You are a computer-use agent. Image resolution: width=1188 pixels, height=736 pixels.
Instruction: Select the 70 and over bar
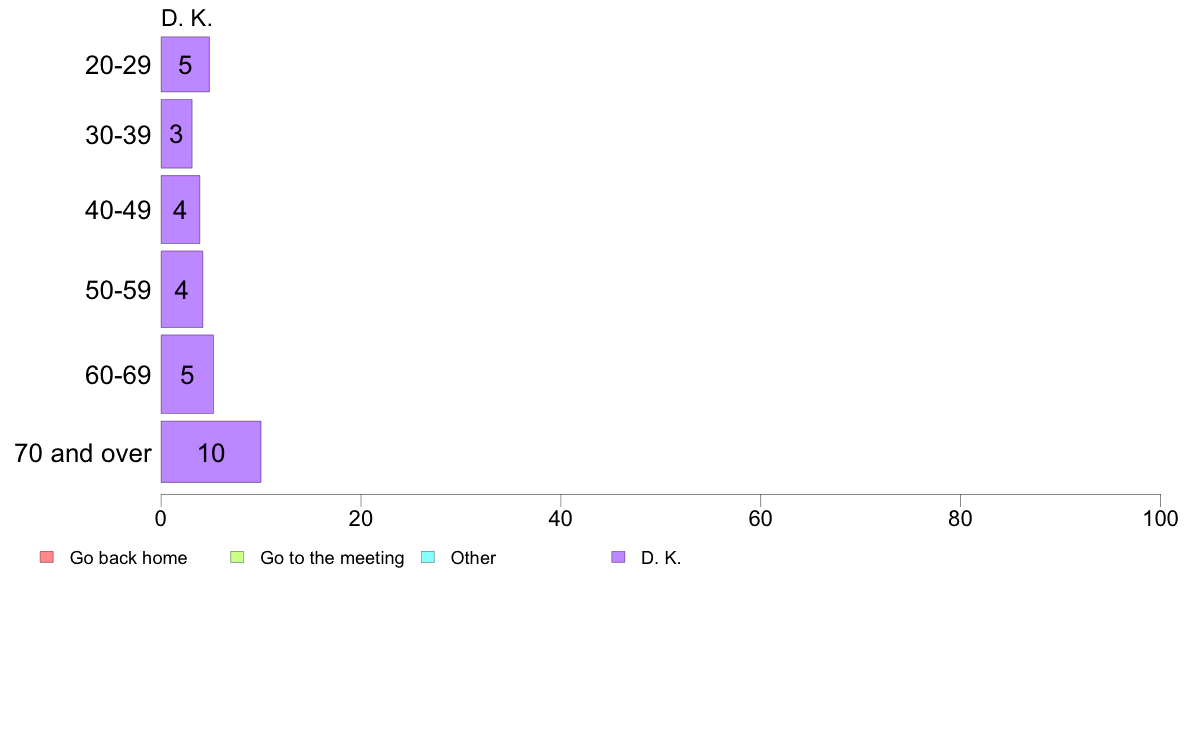[211, 453]
